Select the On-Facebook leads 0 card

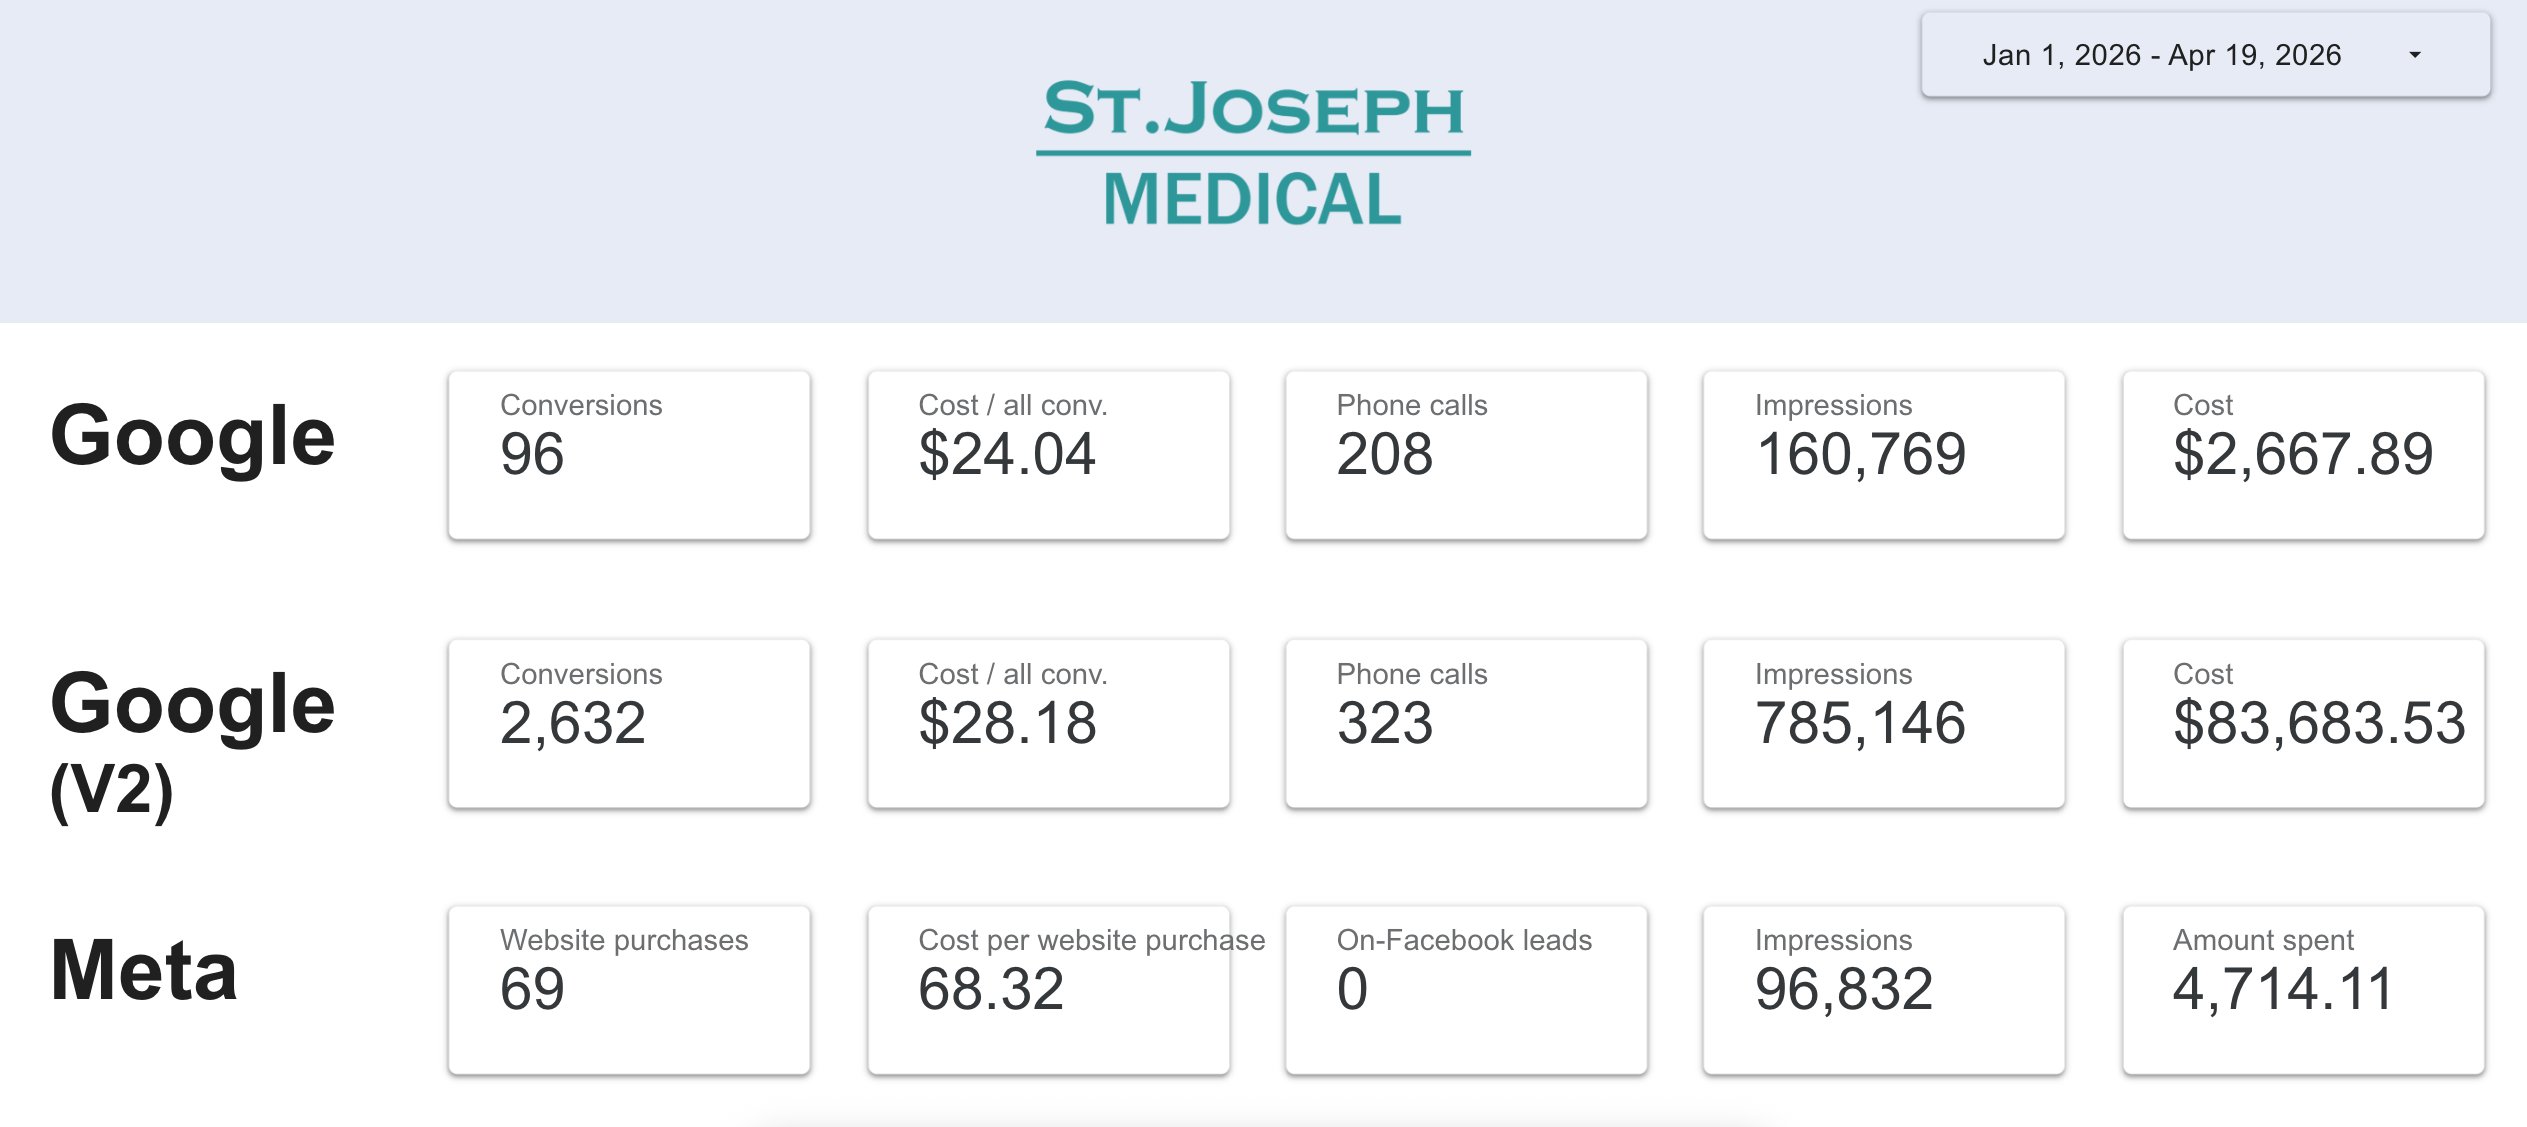[1466, 990]
